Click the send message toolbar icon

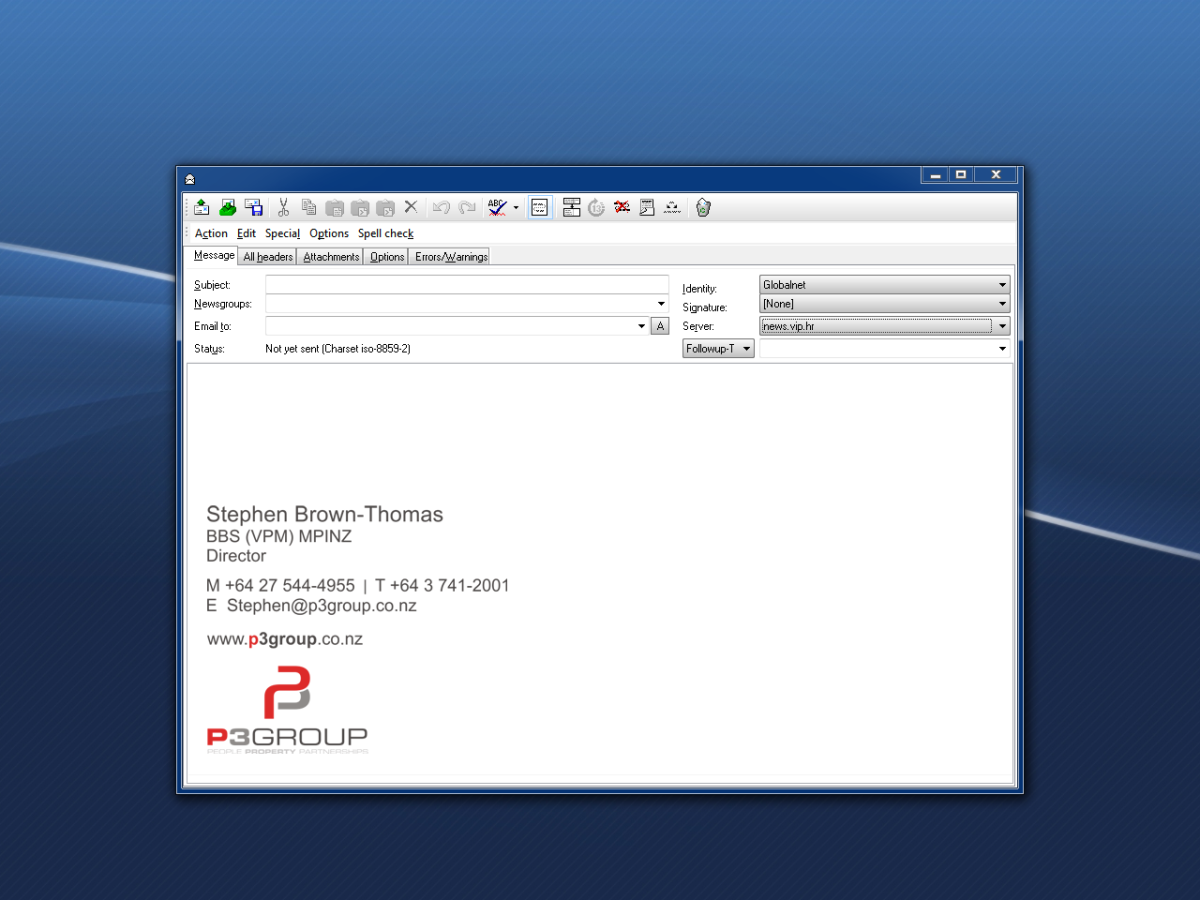(202, 207)
